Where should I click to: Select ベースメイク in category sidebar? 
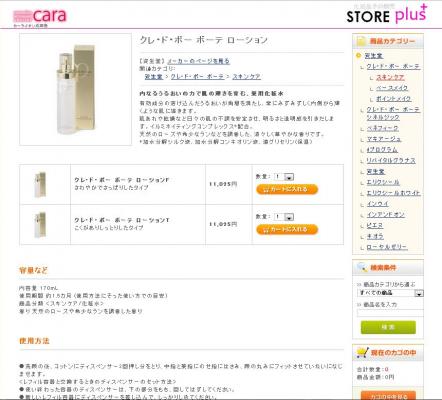point(392,88)
